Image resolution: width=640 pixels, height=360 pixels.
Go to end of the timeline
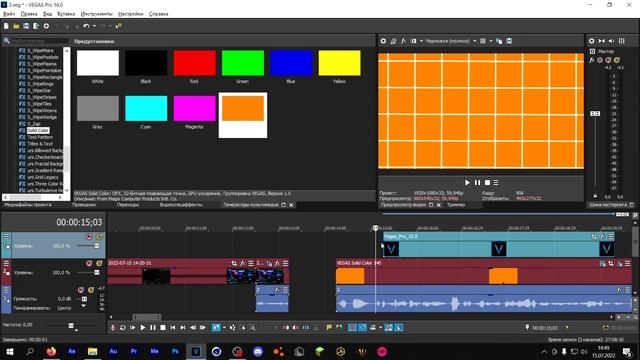point(183,327)
